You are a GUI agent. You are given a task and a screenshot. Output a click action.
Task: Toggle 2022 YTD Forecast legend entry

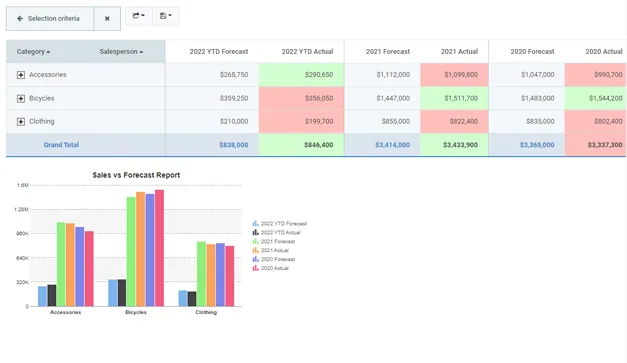coord(280,223)
